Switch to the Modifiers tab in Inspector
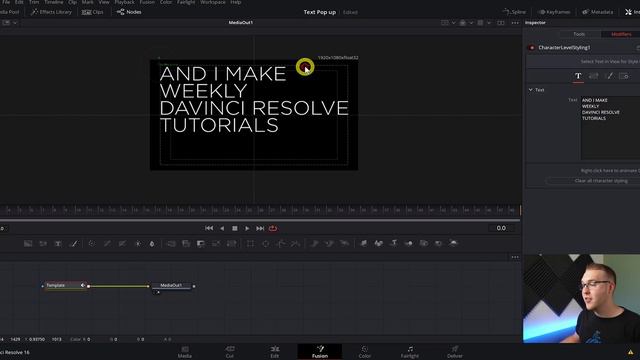The image size is (640, 360). pyautogui.click(x=621, y=34)
